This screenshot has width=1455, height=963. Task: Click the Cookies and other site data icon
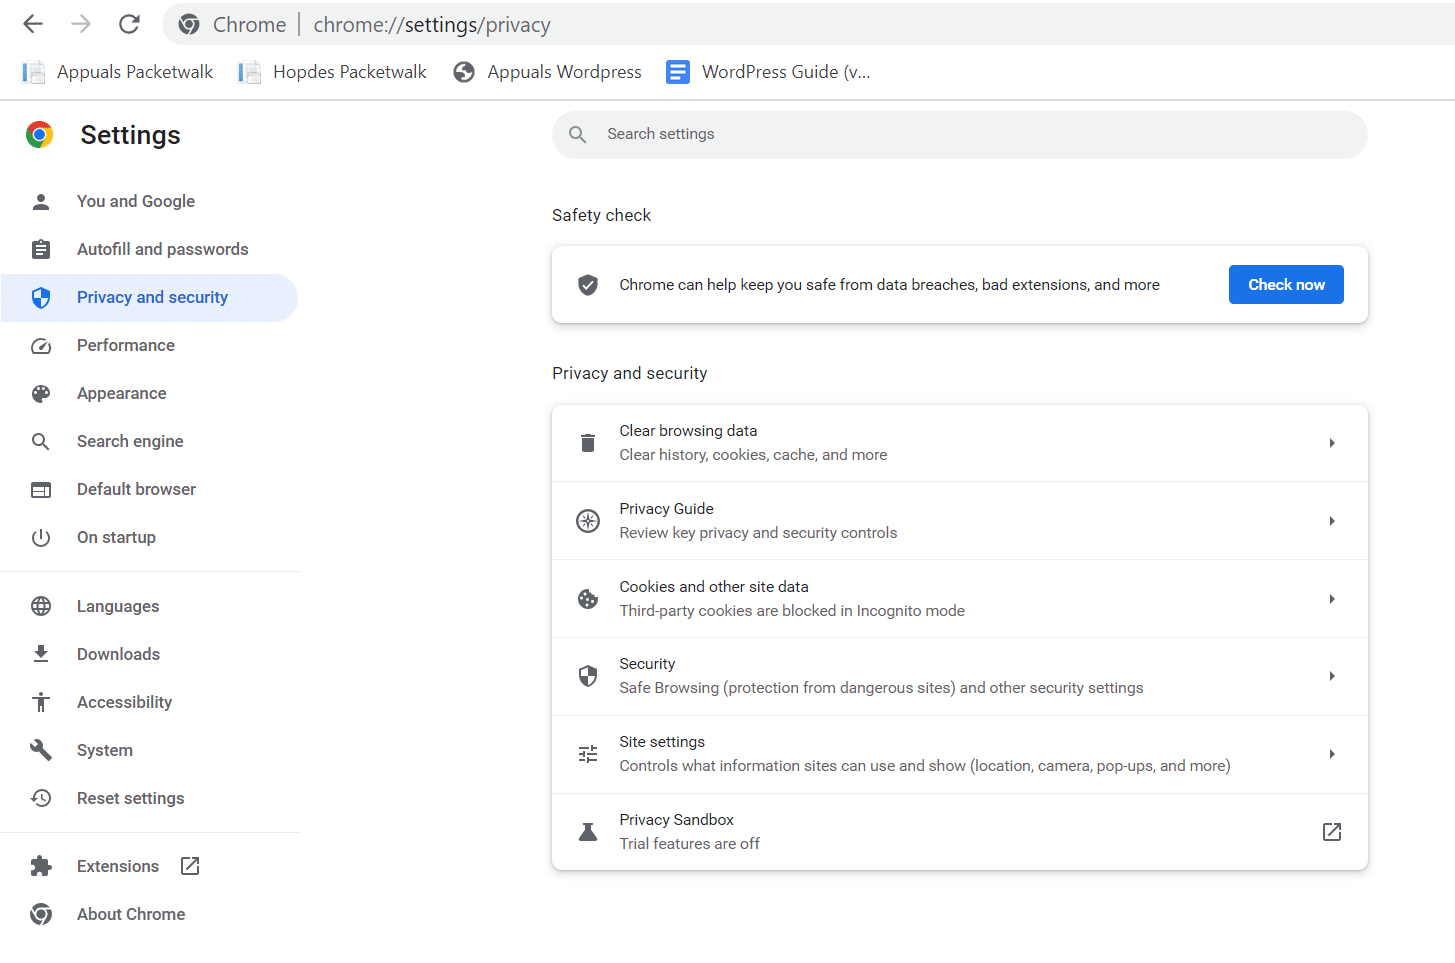tap(588, 599)
